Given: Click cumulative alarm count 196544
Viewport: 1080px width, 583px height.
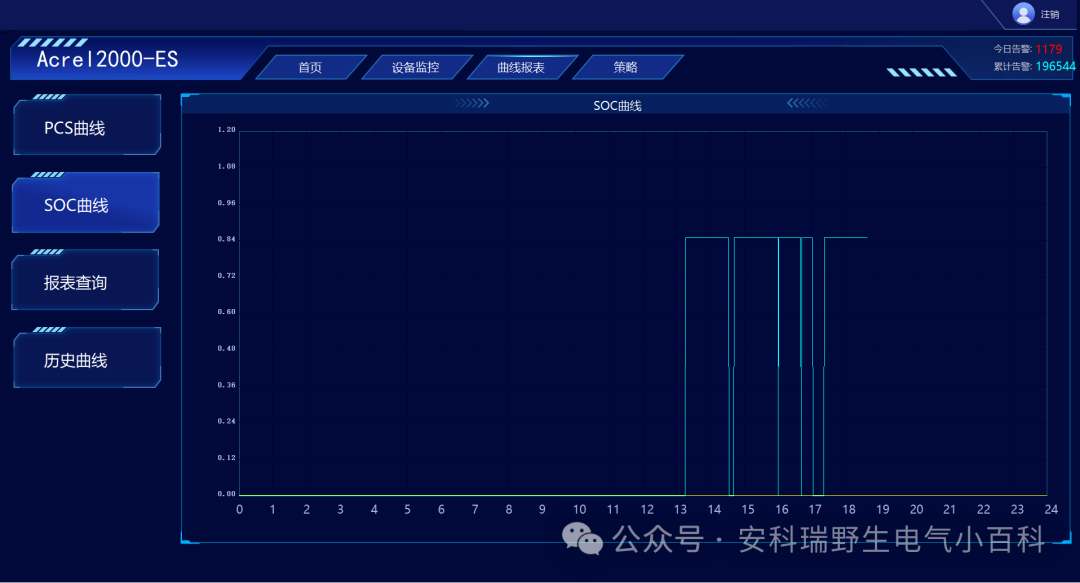Looking at the screenshot, I should click(1055, 66).
